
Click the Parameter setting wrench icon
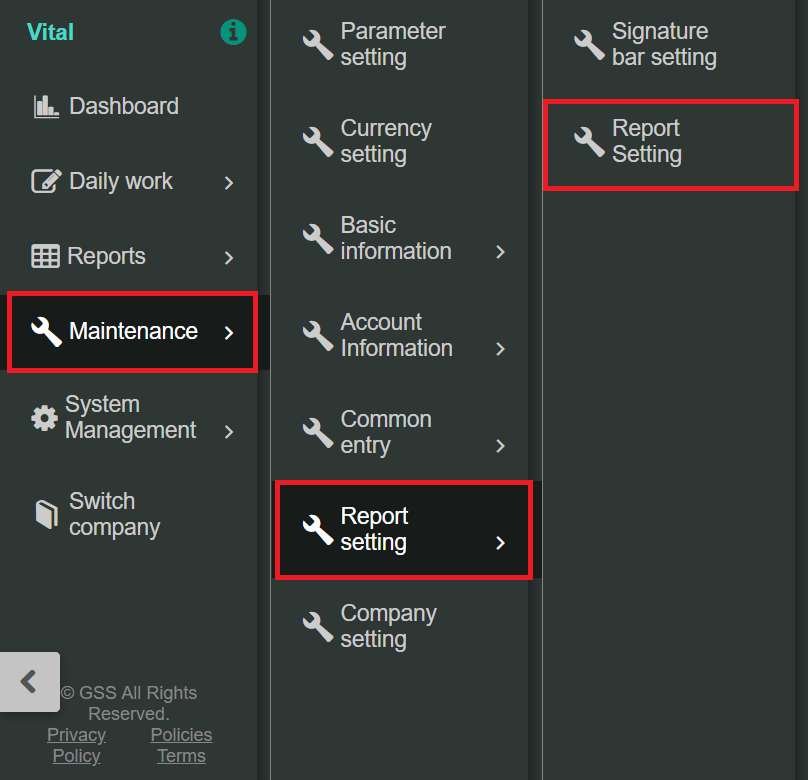click(318, 44)
